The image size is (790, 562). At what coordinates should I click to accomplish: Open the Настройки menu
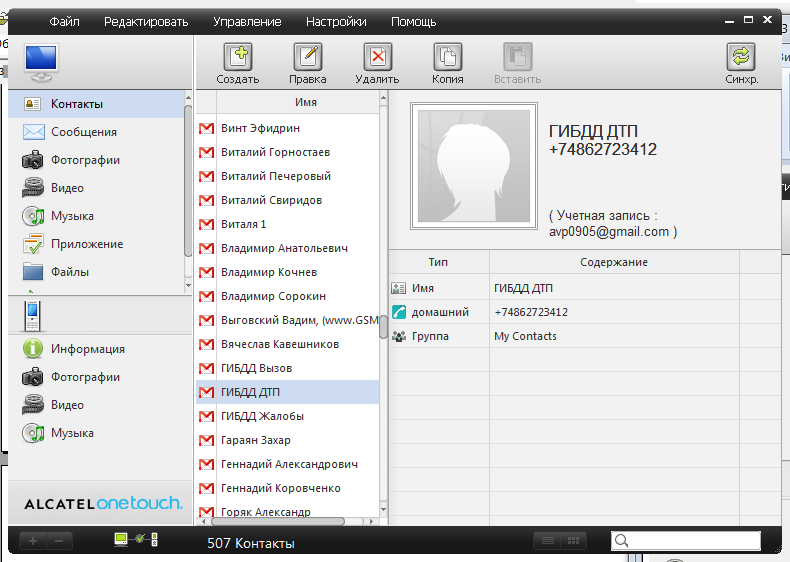[x=336, y=22]
